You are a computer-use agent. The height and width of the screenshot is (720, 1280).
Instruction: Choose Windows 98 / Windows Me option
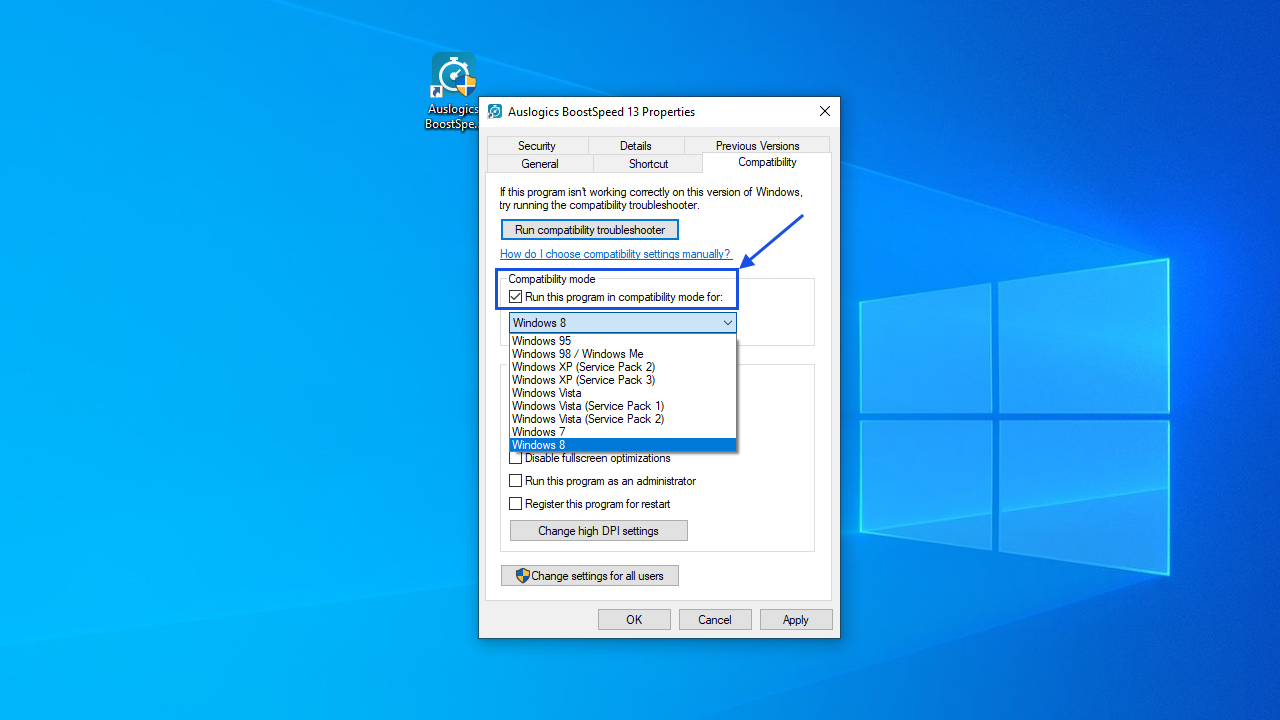click(623, 354)
